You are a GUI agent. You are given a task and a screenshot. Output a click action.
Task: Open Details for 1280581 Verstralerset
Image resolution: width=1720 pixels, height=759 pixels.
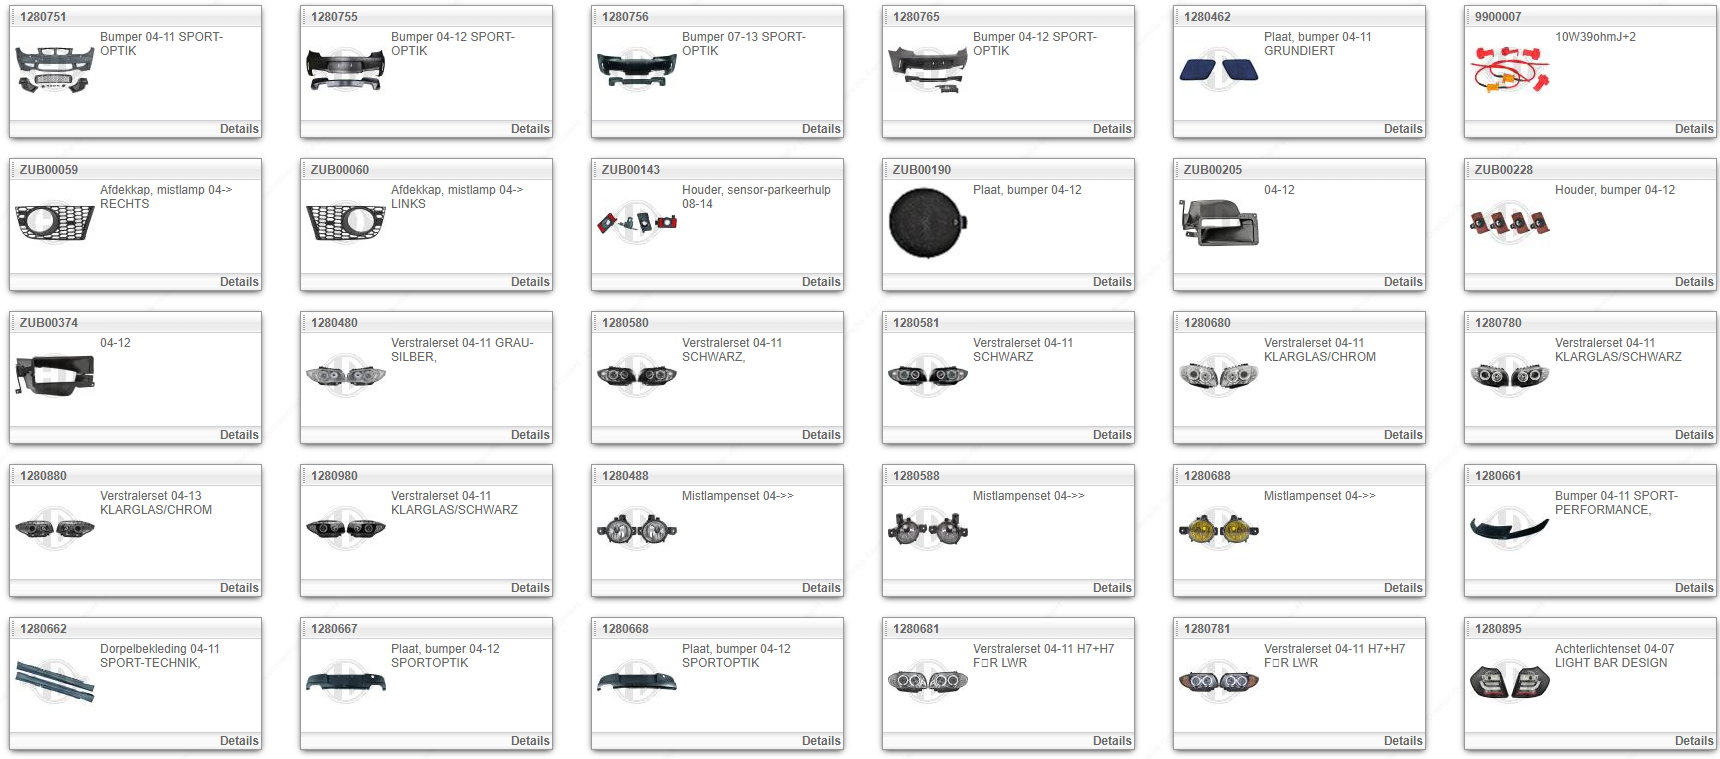(1112, 435)
